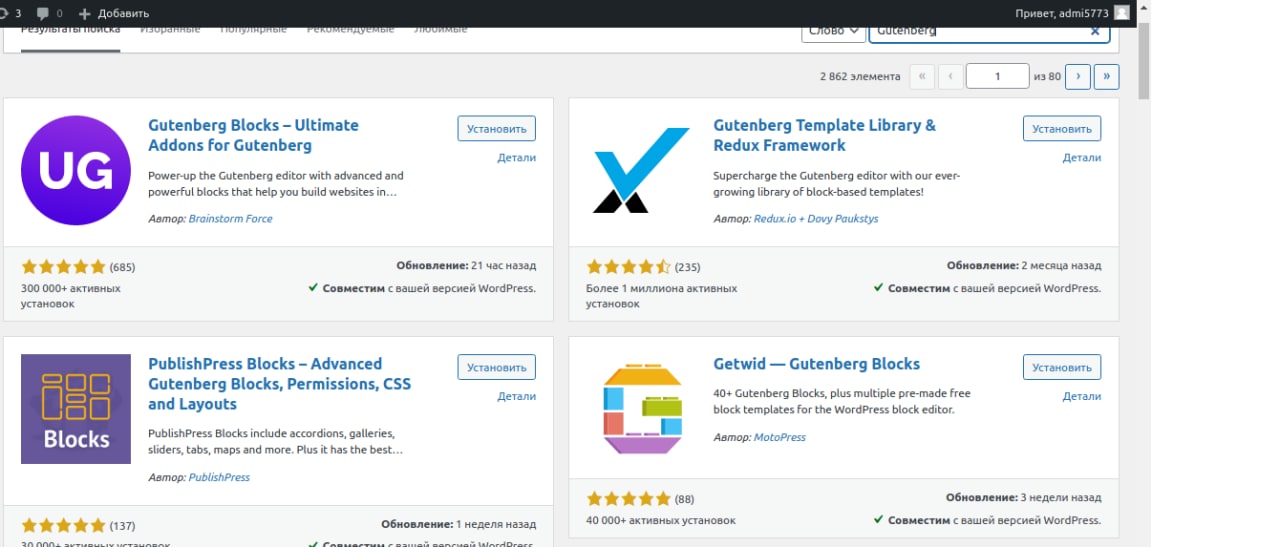The width and height of the screenshot is (1280, 547).
Task: Open the Redux Framework plugin logo
Action: click(641, 170)
